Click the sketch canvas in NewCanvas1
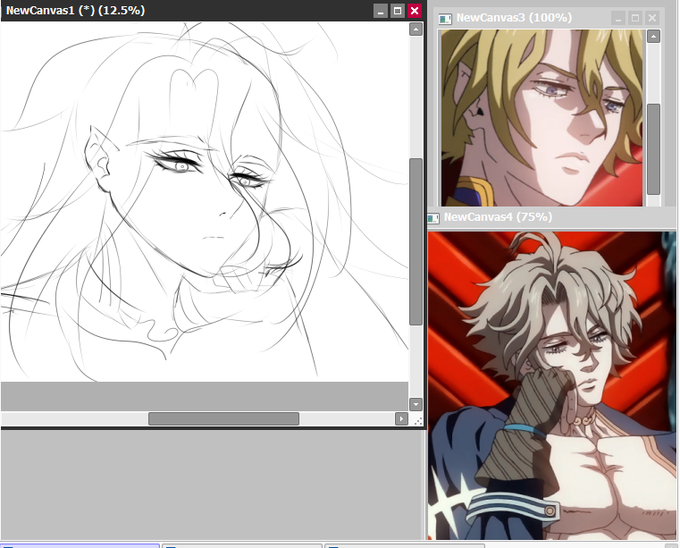Screen dimensions: 680x548 [x=205, y=202]
